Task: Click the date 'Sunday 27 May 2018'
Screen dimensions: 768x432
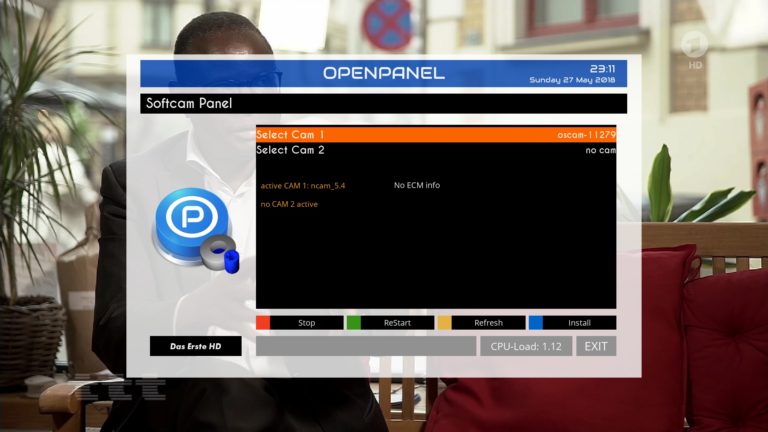Action: pos(572,80)
